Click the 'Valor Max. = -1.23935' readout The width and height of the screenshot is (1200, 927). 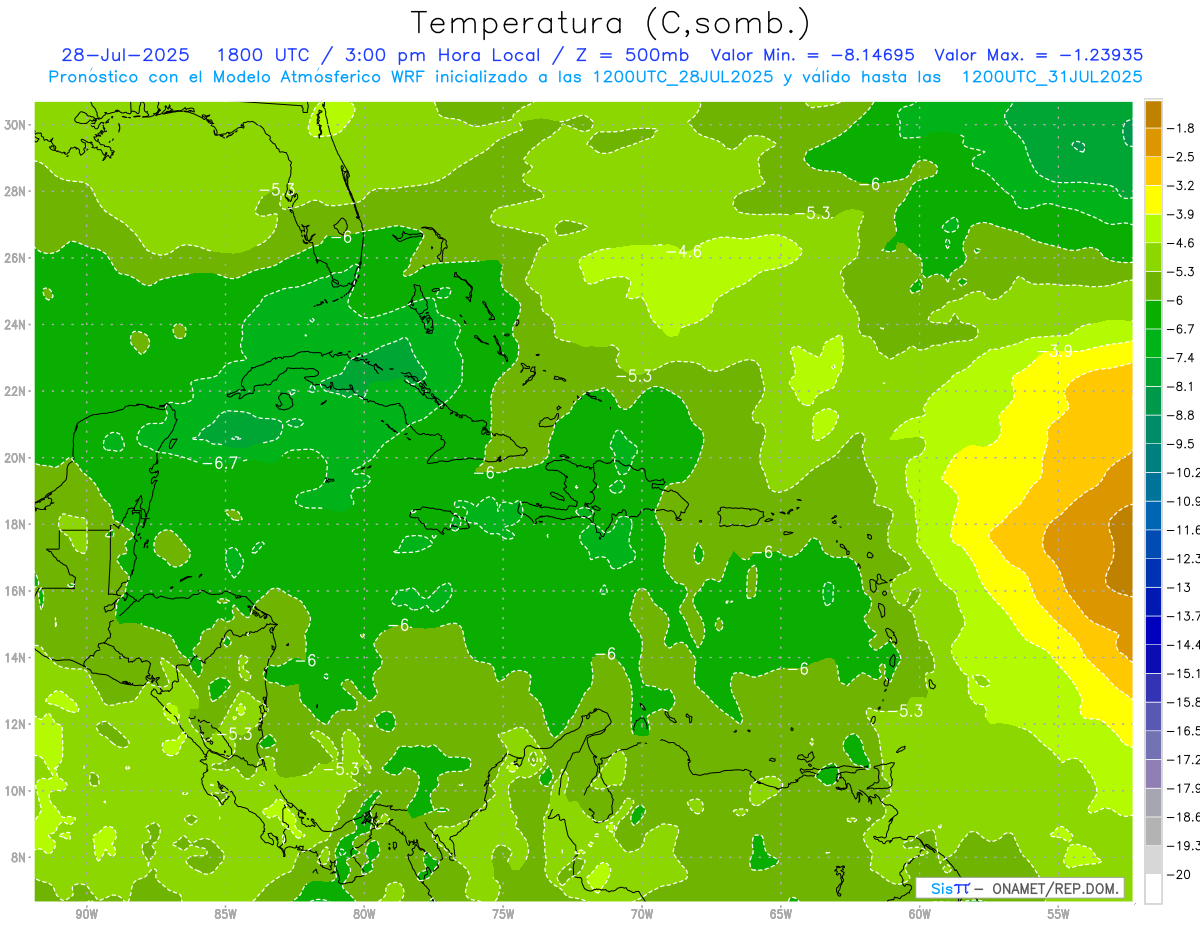[x=1038, y=55]
